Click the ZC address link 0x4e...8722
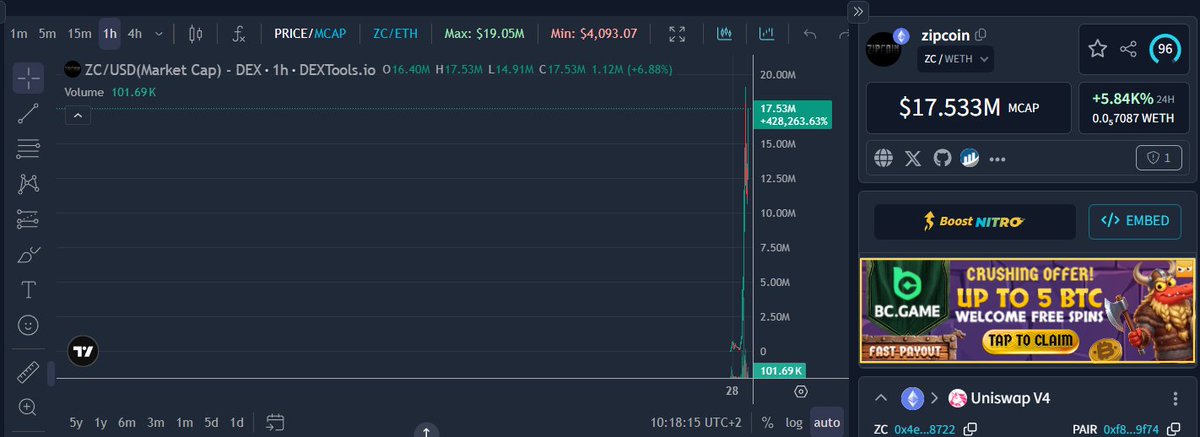This screenshot has height=437, width=1200. pos(925,429)
